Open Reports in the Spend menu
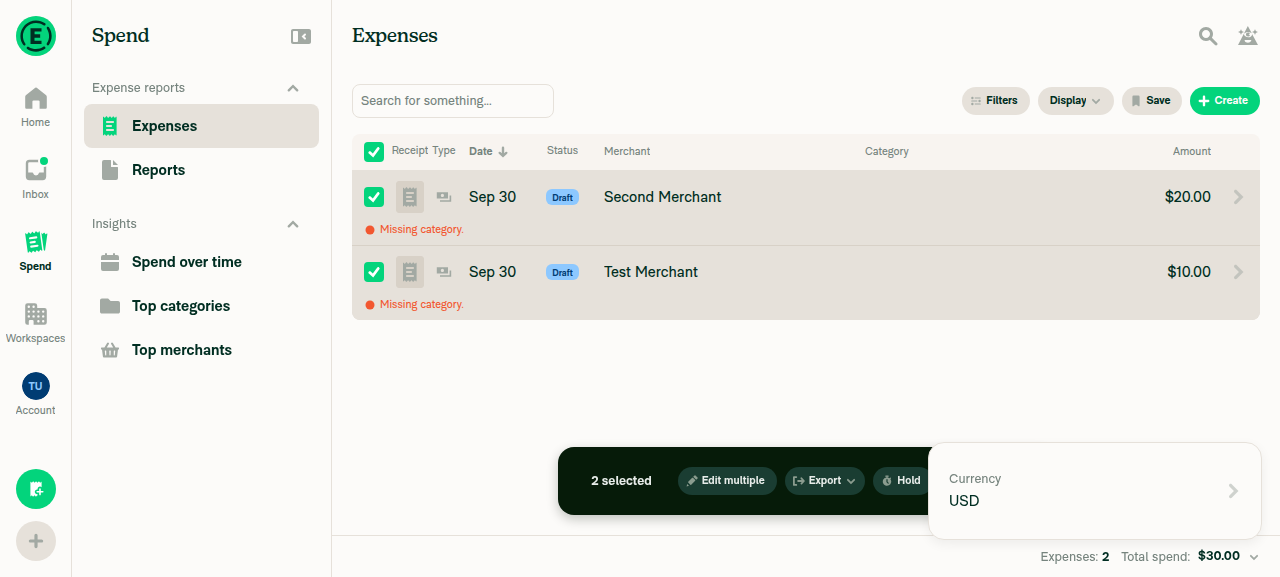 click(x=201, y=170)
